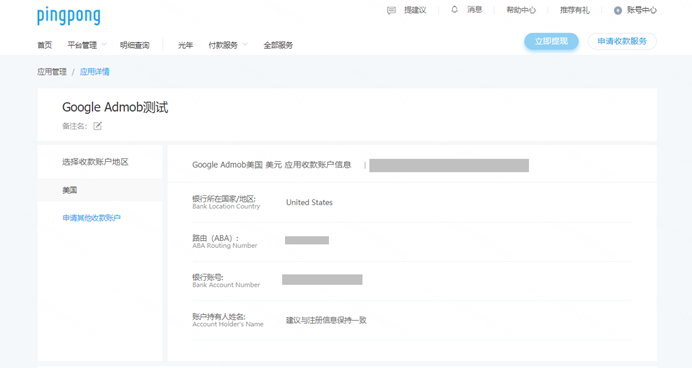The height and width of the screenshot is (368, 692).
Task: Go to 明细查询 menu
Action: 135,45
